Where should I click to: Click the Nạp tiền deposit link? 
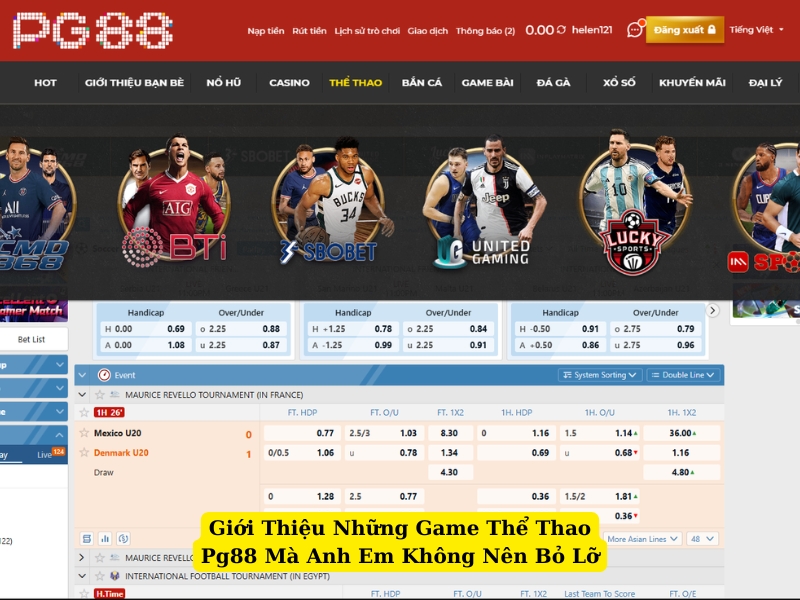(266, 31)
